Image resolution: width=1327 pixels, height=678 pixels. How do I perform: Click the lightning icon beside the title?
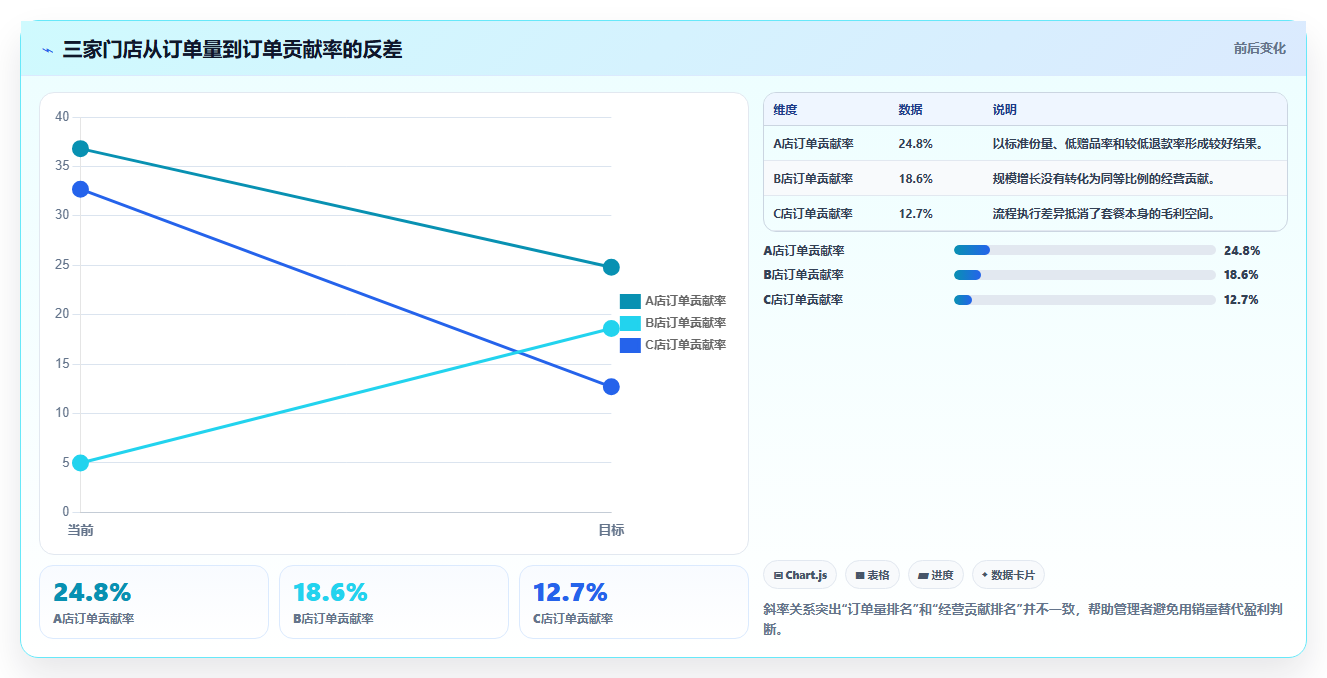coord(47,50)
